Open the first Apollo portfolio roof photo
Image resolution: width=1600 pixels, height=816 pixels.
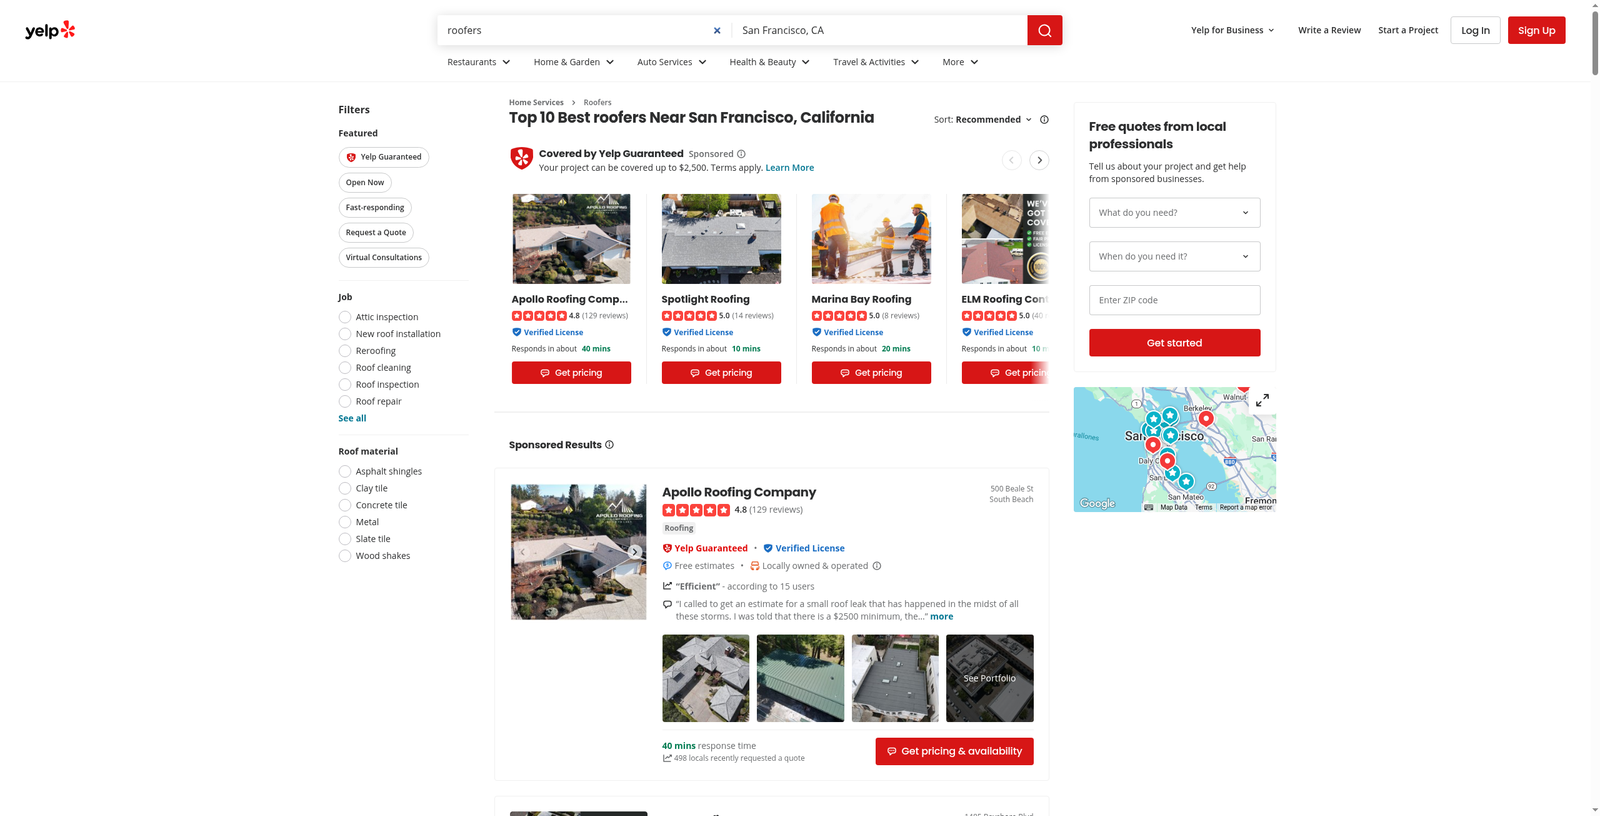click(x=705, y=678)
